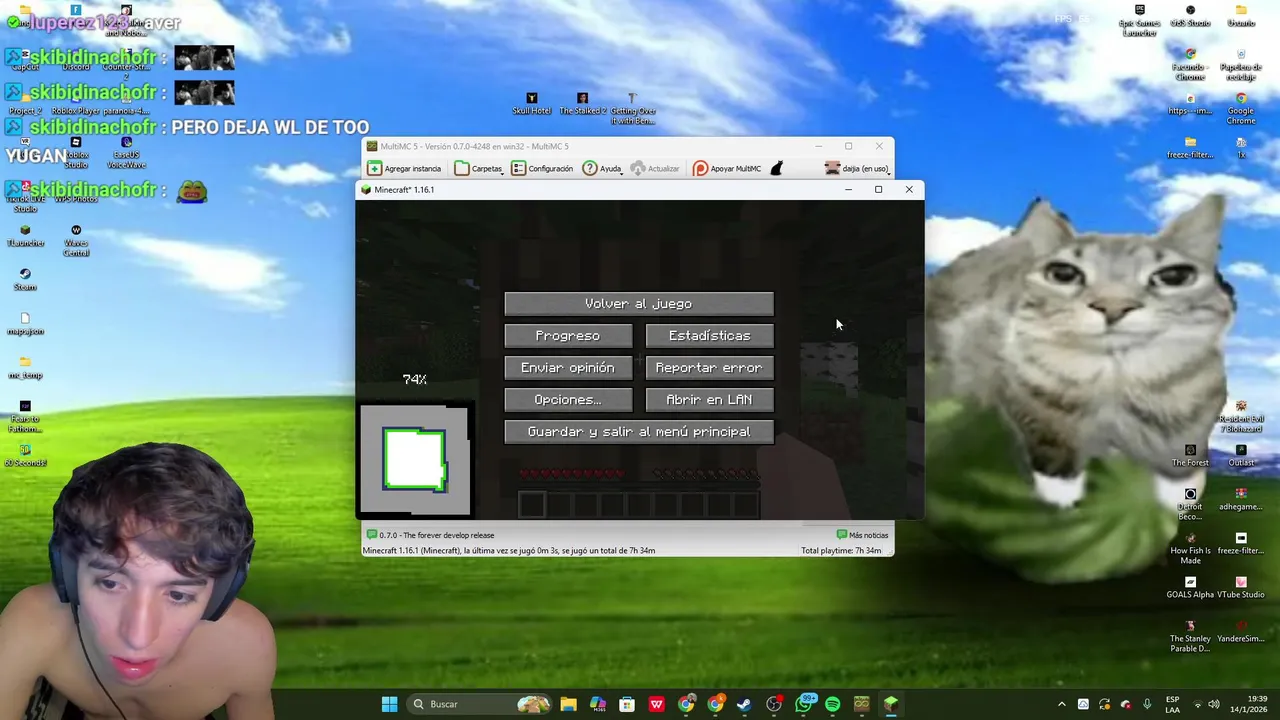Click Actualizar in MultiMC toolbar
Viewport: 1280px width, 720px height.
(x=655, y=168)
